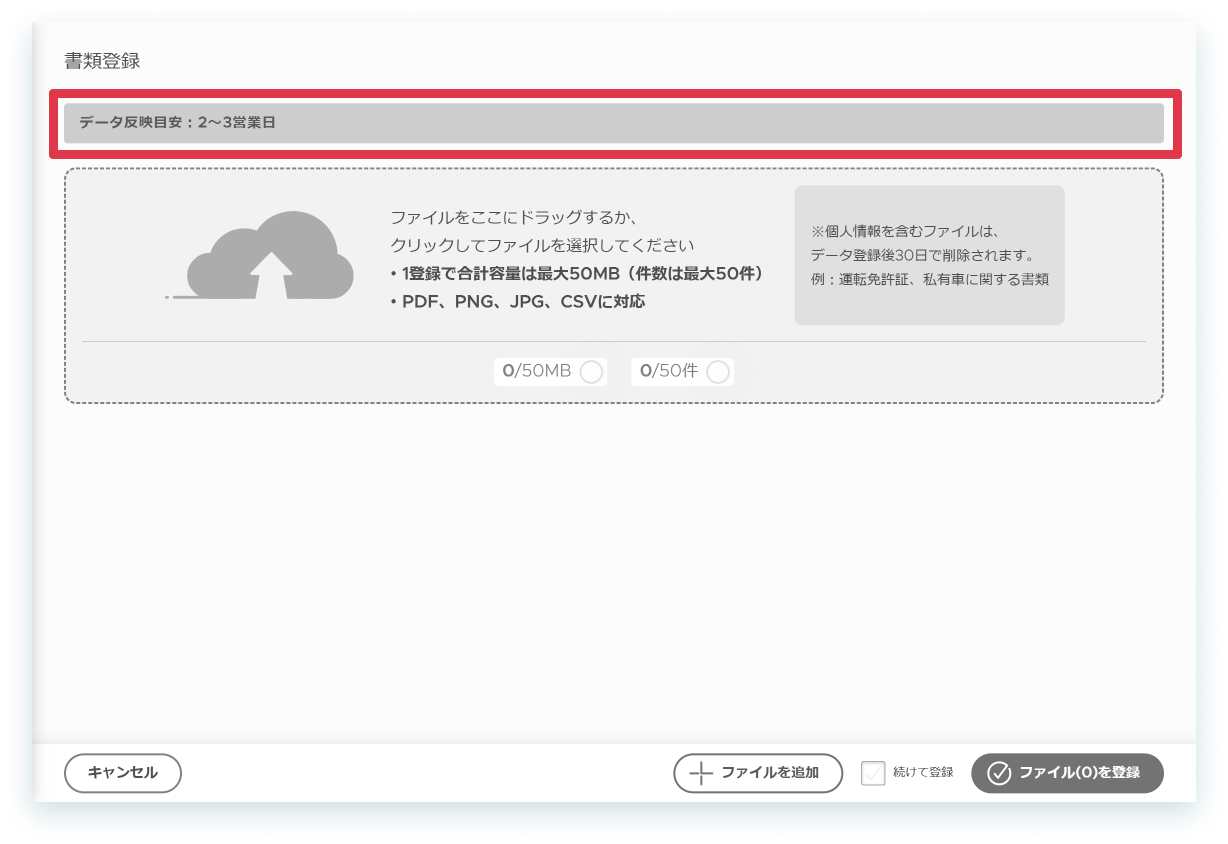
Task: Click the 例：運転免許証、私有車に関する書類 text
Action: click(x=930, y=279)
